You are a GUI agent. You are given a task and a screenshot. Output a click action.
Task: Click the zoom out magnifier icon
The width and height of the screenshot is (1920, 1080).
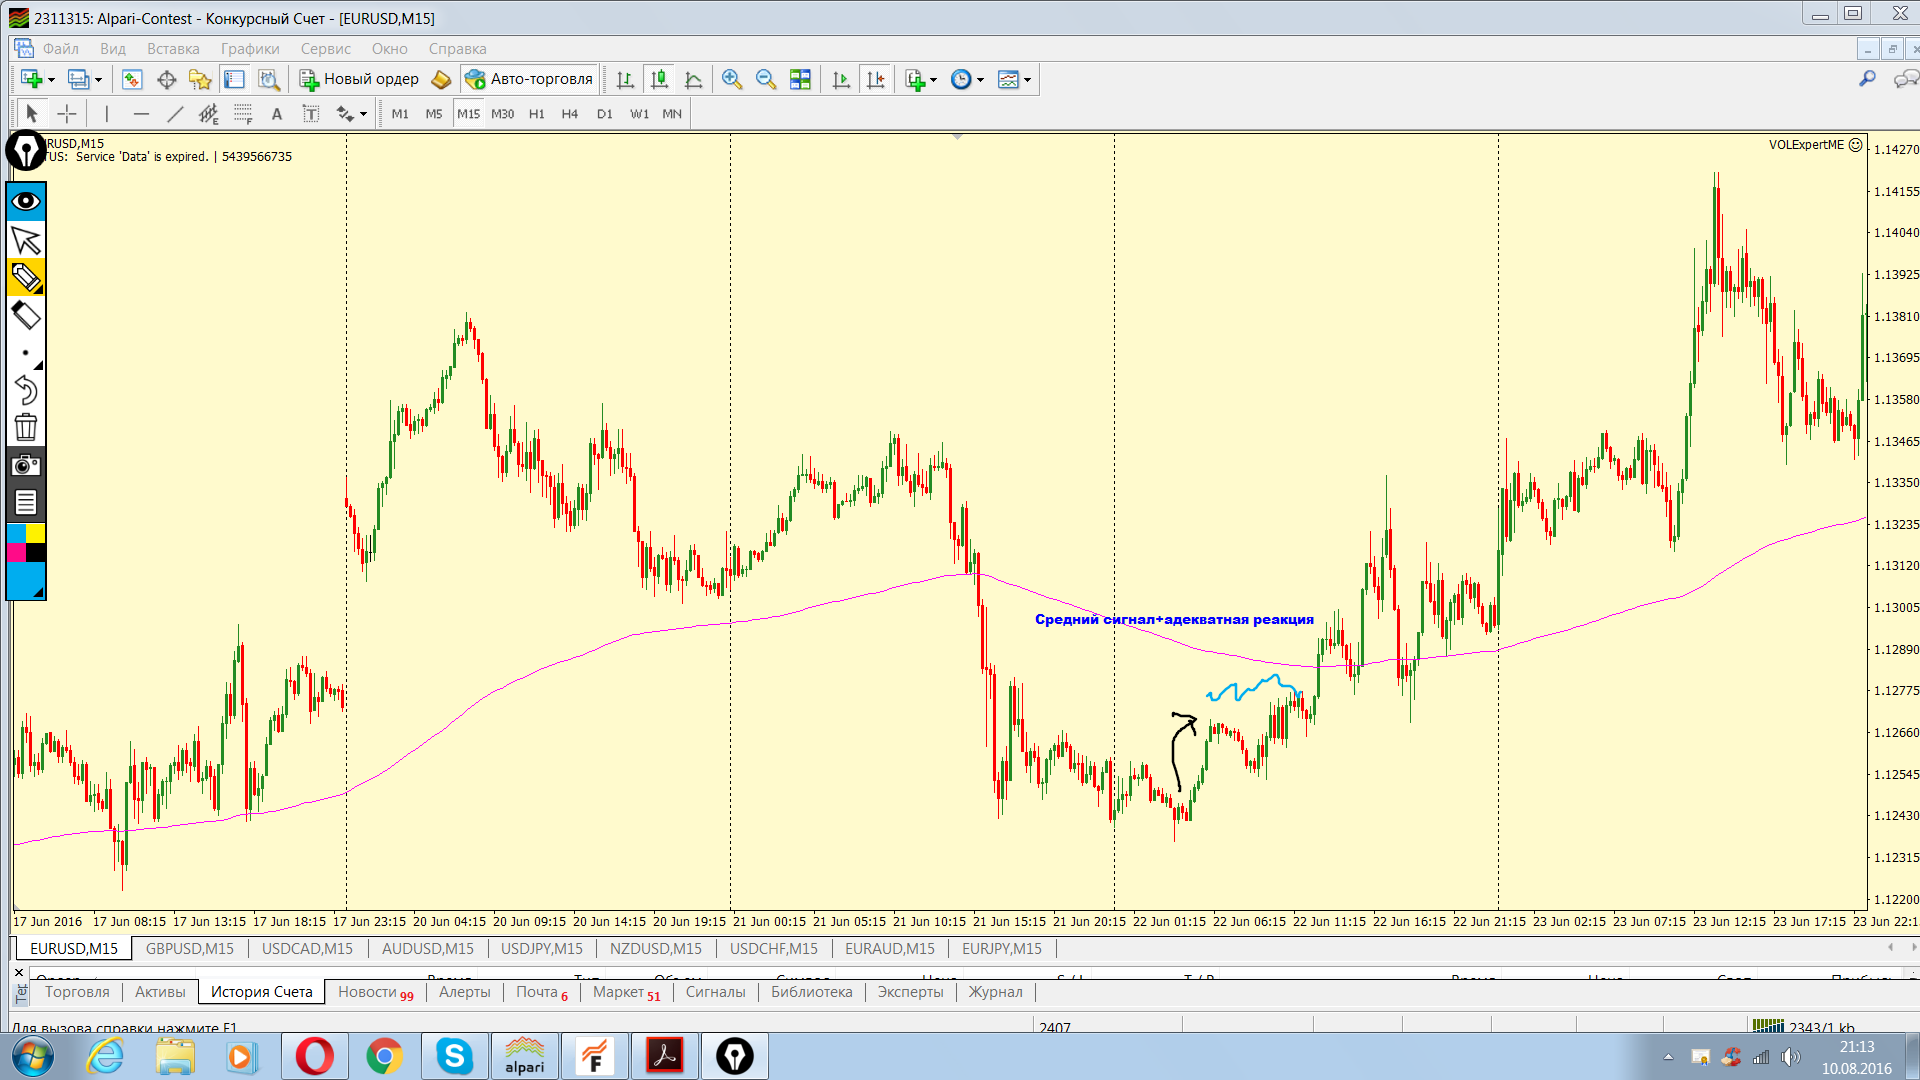coord(766,80)
